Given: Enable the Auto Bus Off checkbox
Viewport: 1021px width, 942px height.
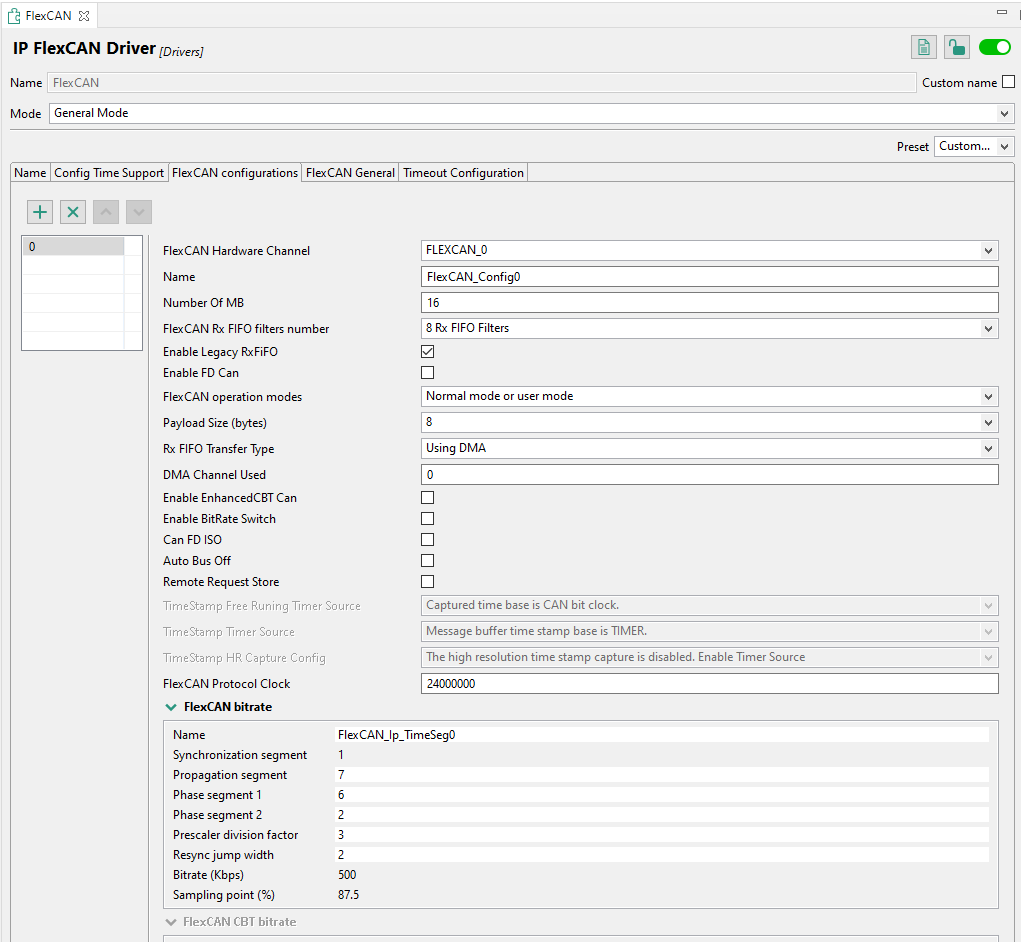Looking at the screenshot, I should pos(428,561).
